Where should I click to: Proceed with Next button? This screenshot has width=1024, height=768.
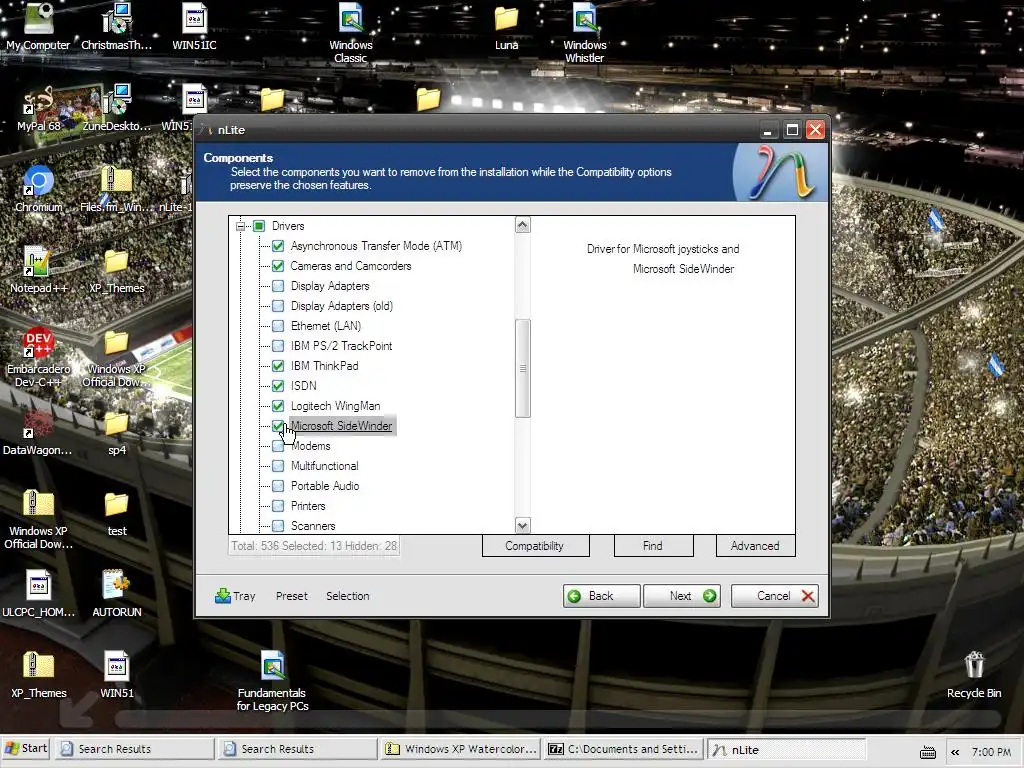[x=682, y=596]
